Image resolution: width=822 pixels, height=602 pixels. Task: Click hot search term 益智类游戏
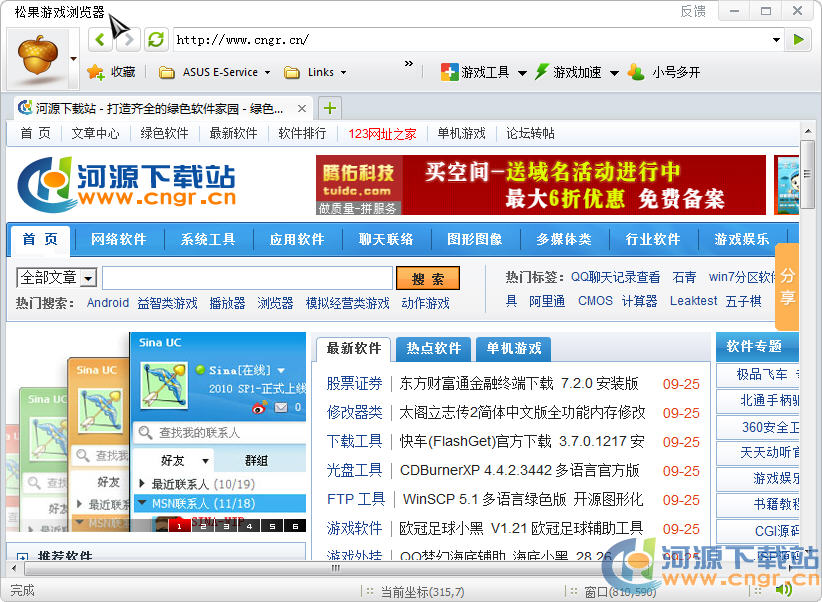[x=167, y=303]
